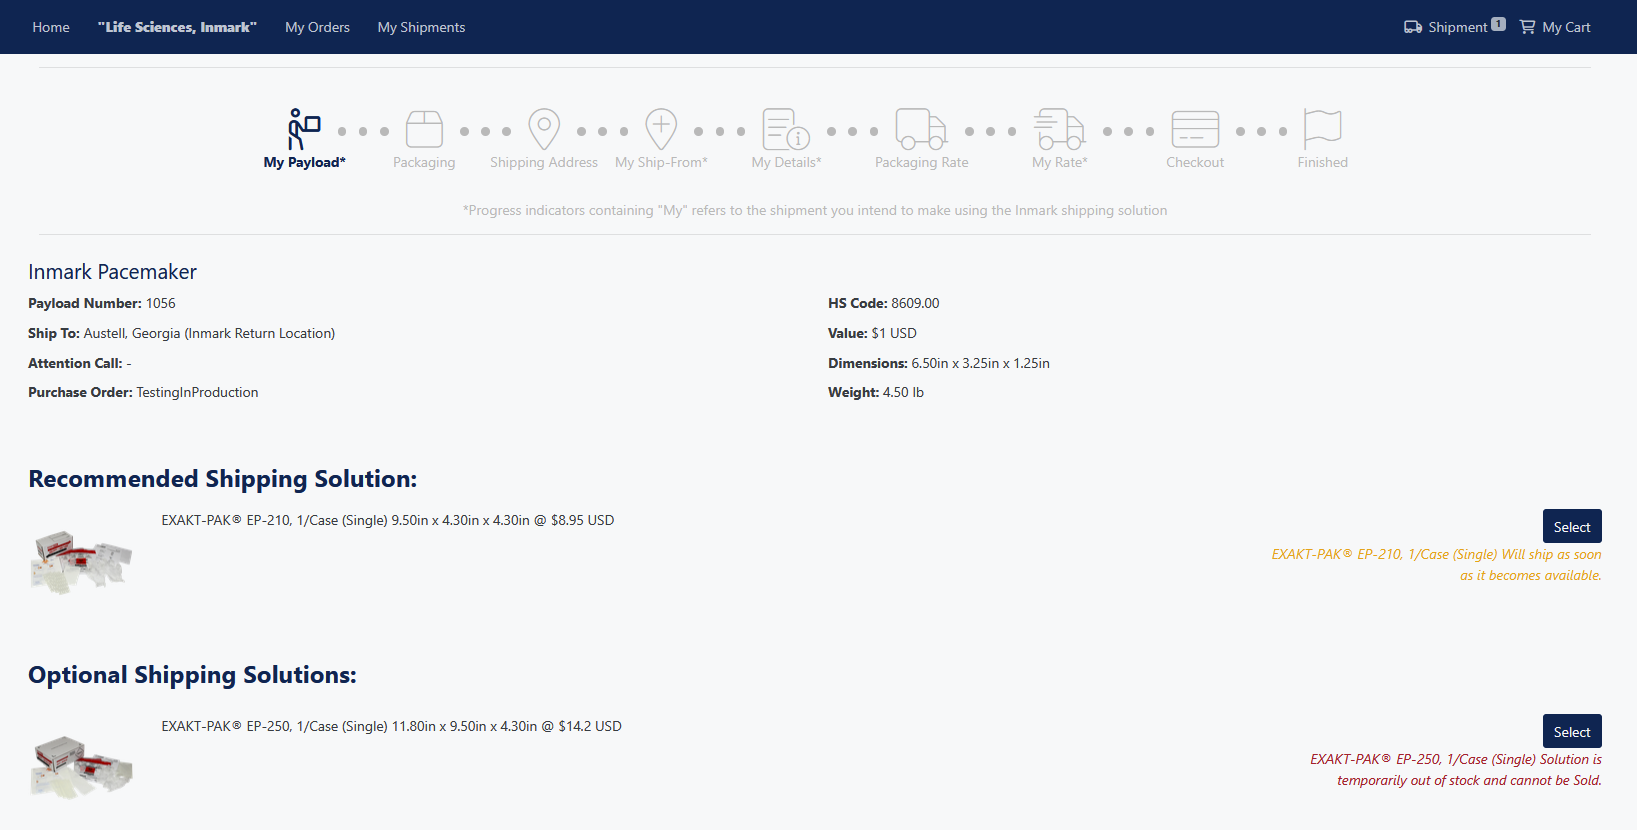Click the EP-210 description with $8.95 USD

pyautogui.click(x=388, y=520)
